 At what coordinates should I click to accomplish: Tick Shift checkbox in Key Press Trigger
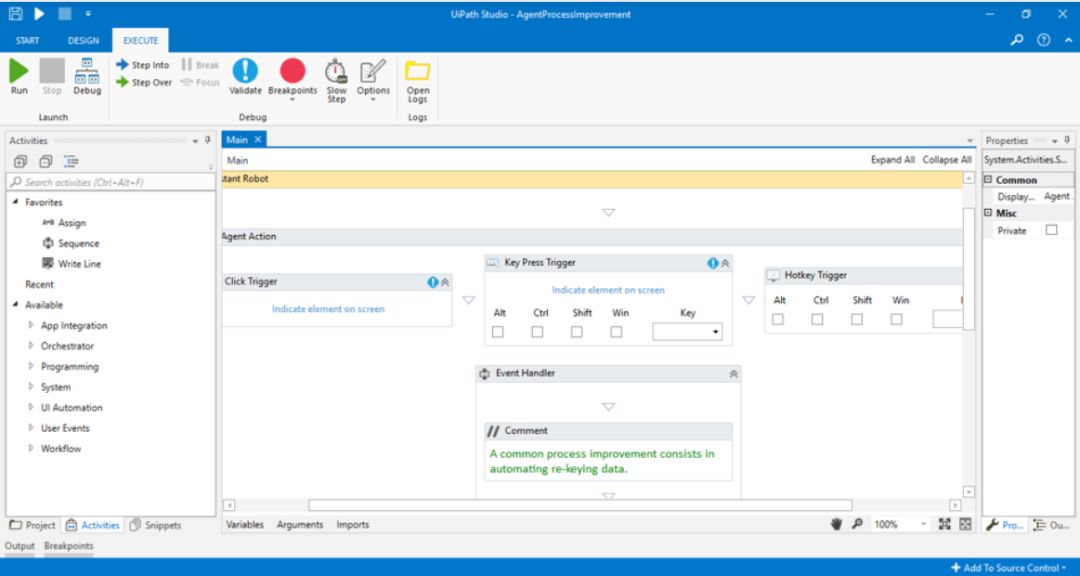point(577,332)
